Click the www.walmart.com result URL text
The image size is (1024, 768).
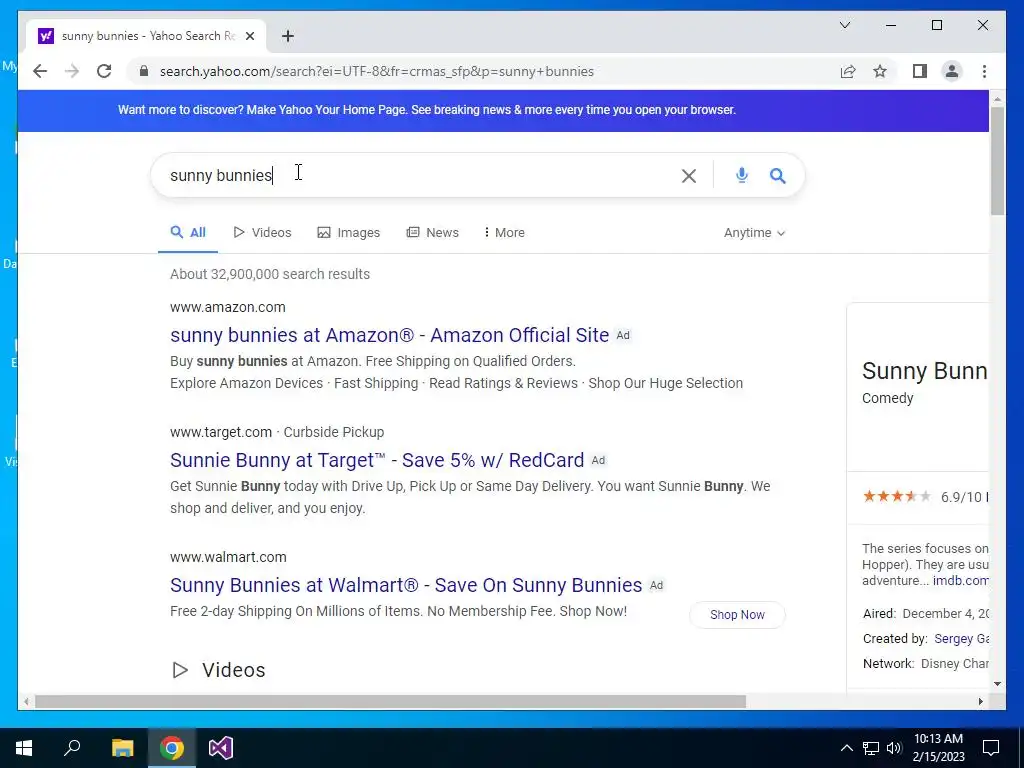[228, 557]
